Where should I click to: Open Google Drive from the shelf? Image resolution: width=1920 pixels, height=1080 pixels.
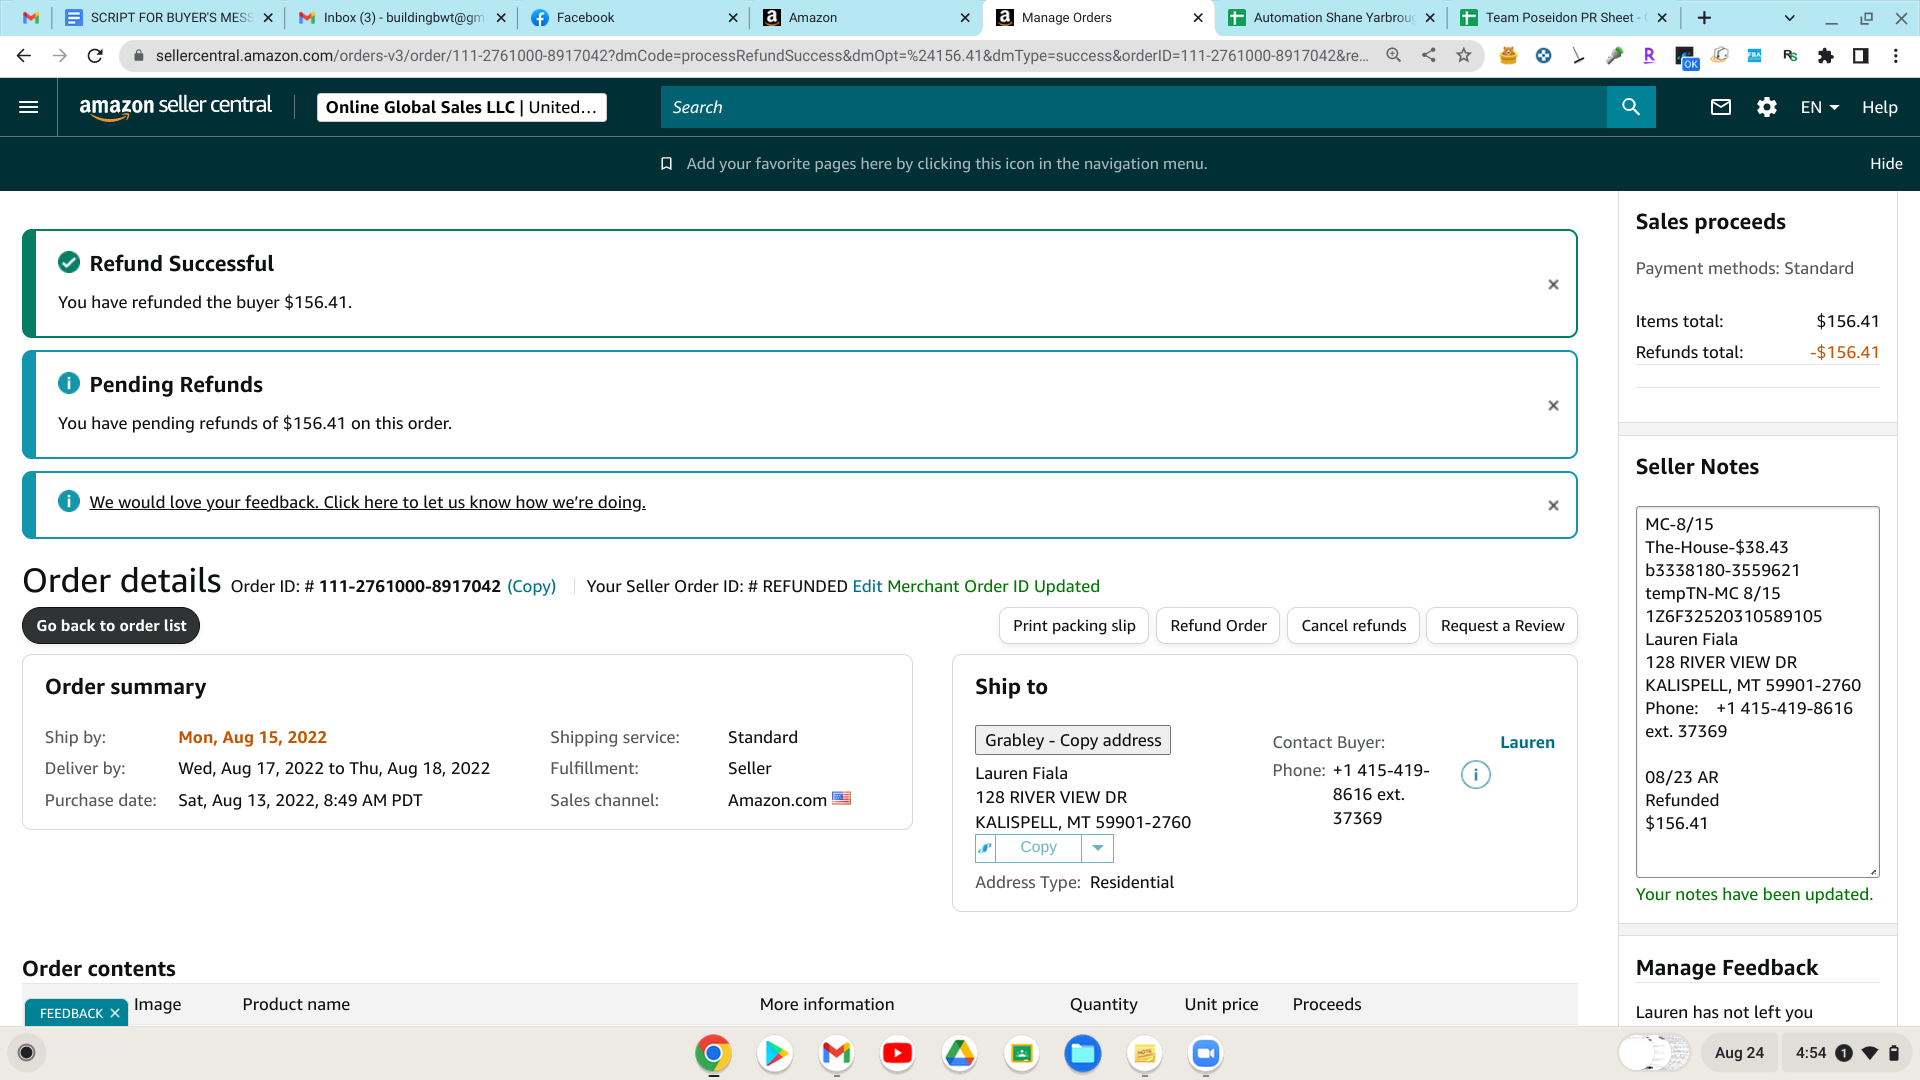(x=960, y=1053)
